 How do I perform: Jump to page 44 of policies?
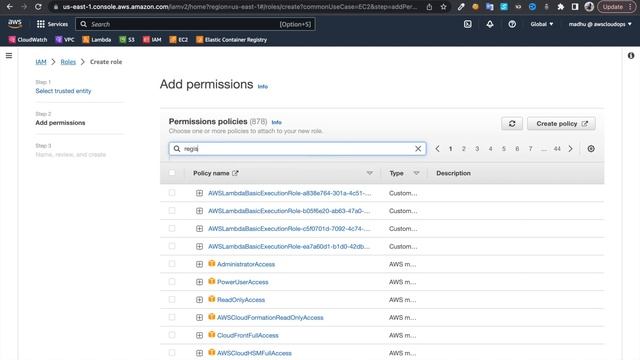click(x=557, y=149)
